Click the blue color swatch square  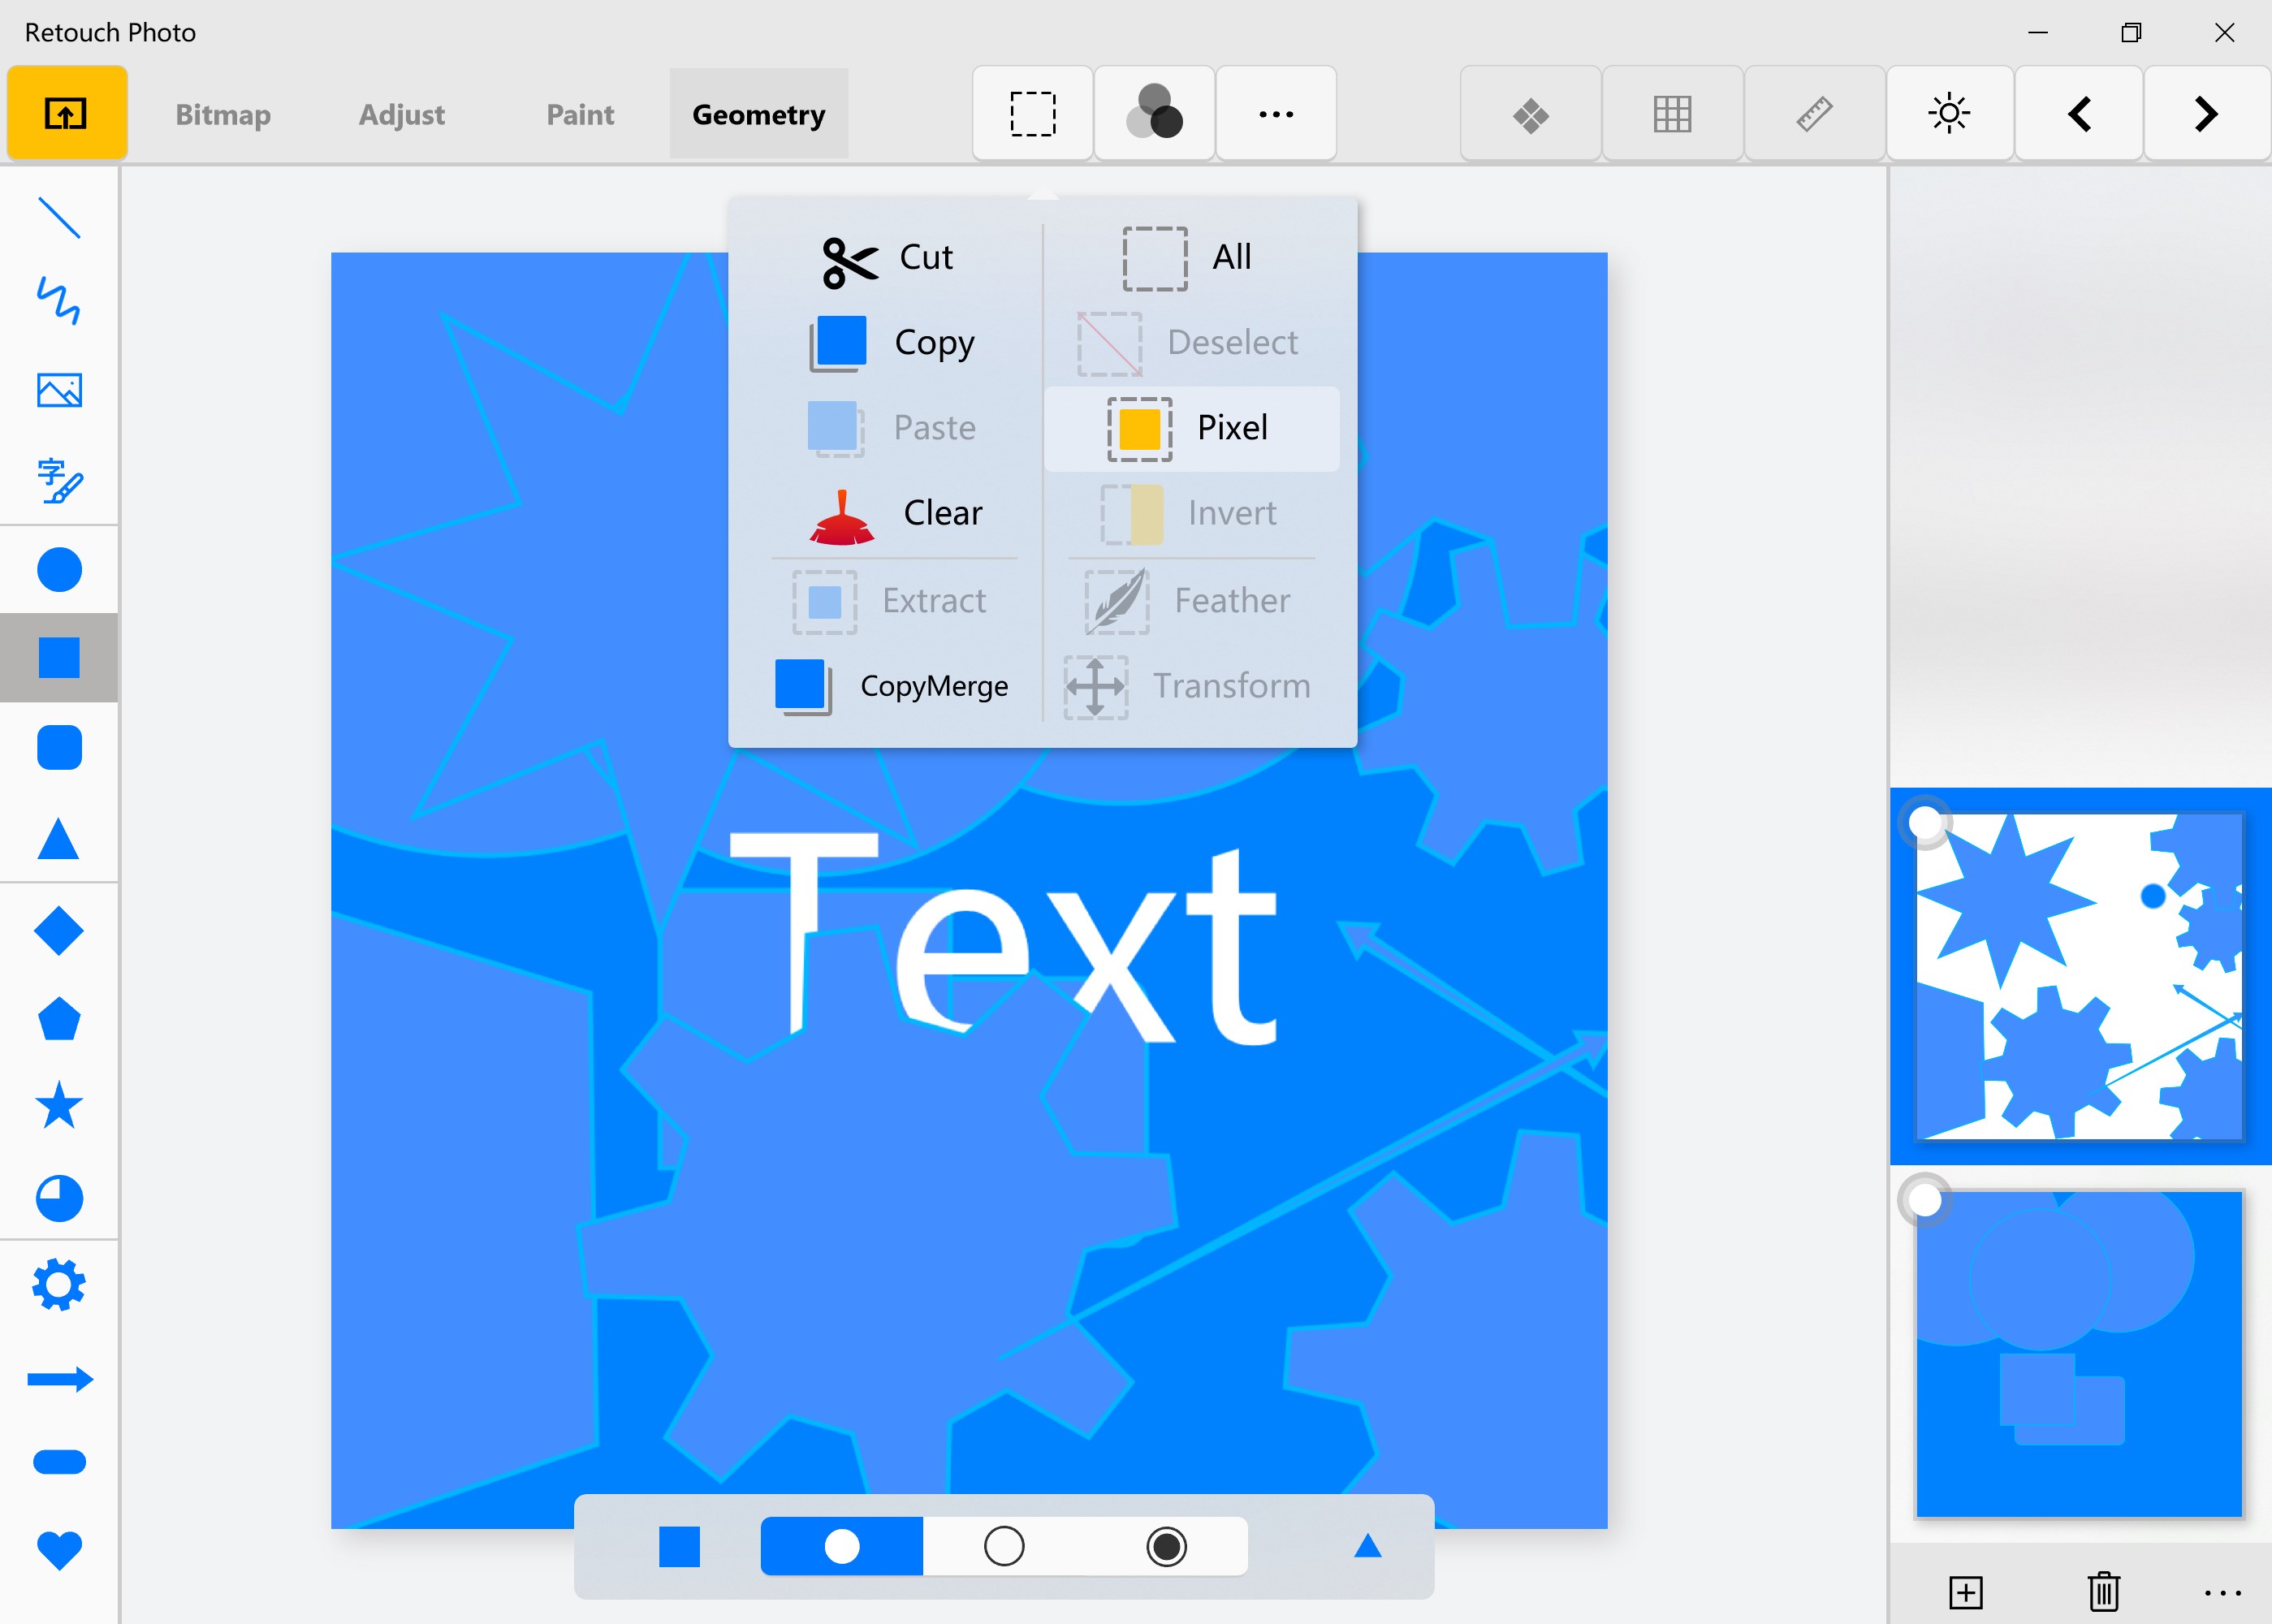679,1547
